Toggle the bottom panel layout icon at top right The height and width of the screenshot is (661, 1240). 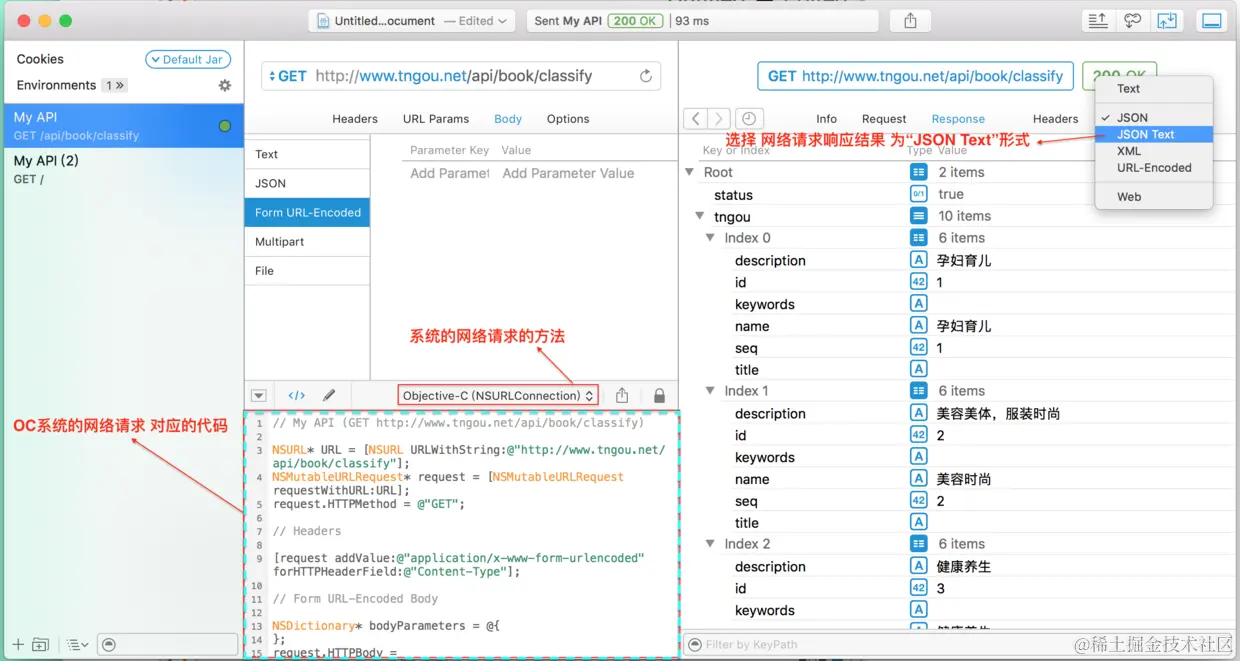pos(1211,20)
